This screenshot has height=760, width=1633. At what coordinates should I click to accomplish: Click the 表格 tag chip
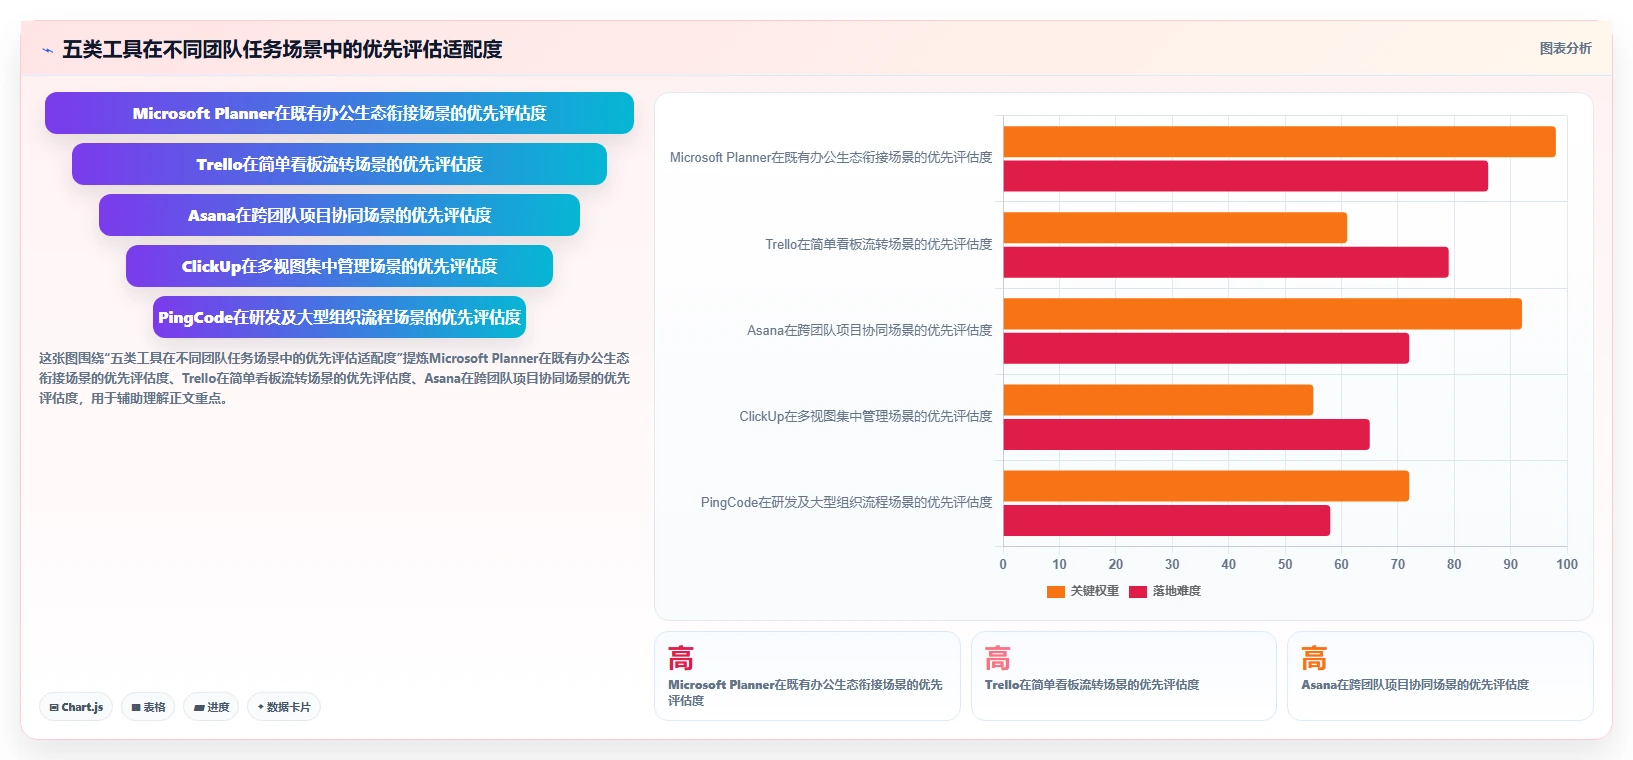click(148, 707)
